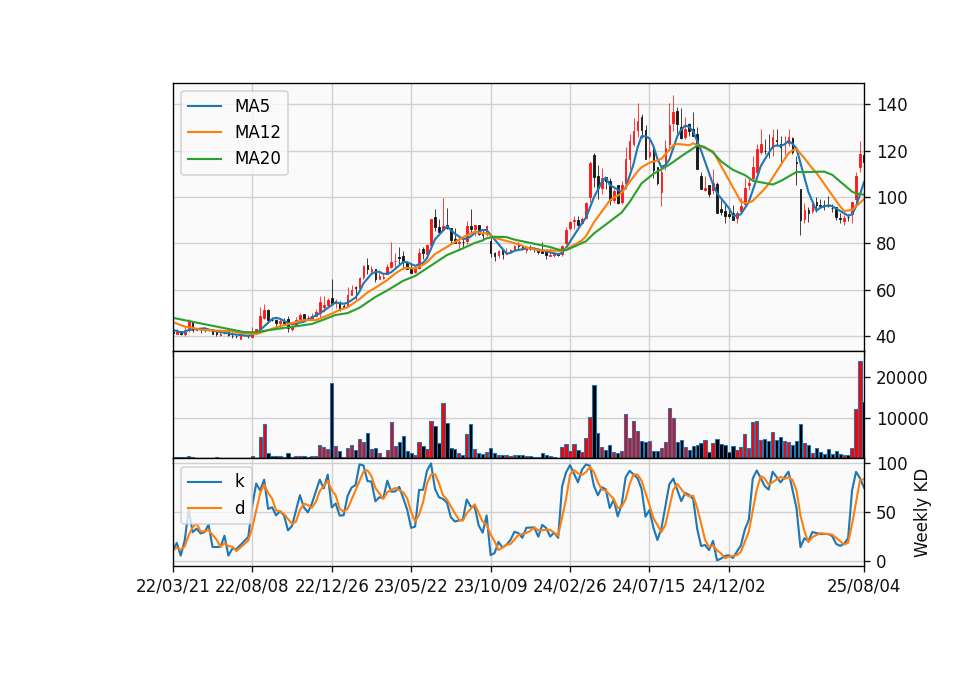
Task: Click the 20000 volume axis label
Action: click(902, 378)
